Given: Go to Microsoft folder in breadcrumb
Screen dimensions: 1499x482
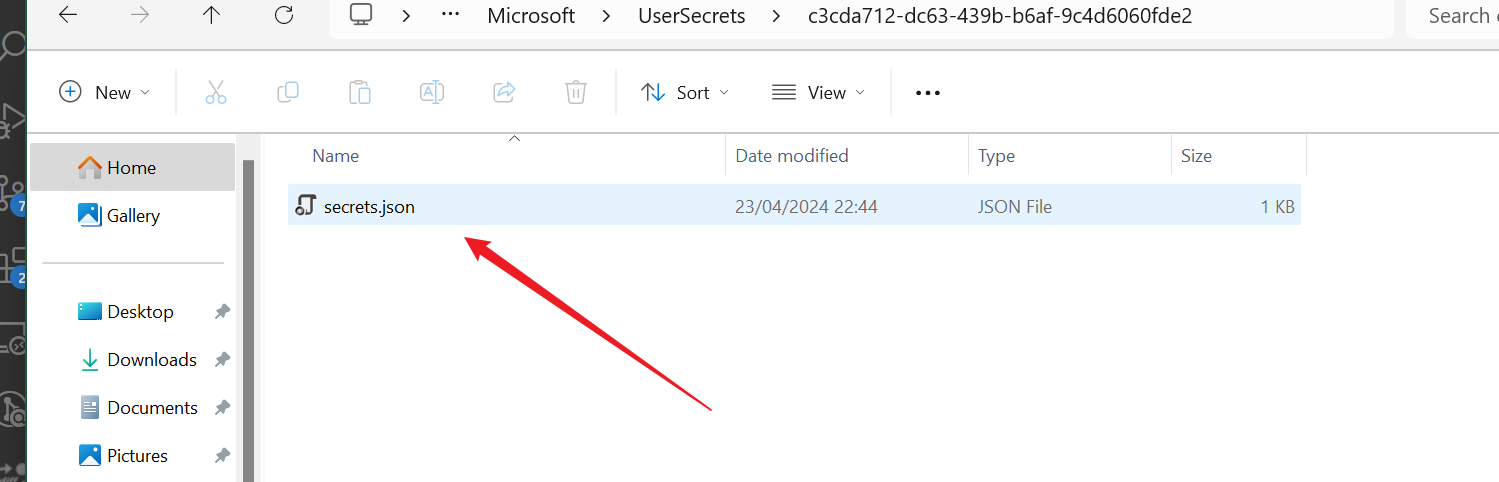Looking at the screenshot, I should [x=531, y=15].
